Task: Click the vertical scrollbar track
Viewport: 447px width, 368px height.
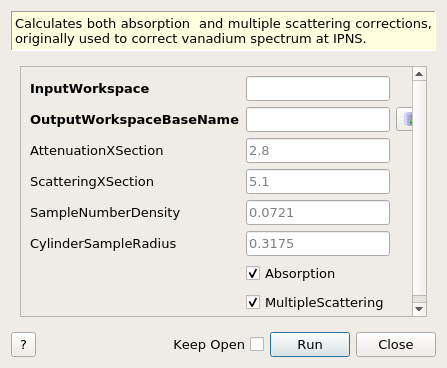Action: pos(419,188)
